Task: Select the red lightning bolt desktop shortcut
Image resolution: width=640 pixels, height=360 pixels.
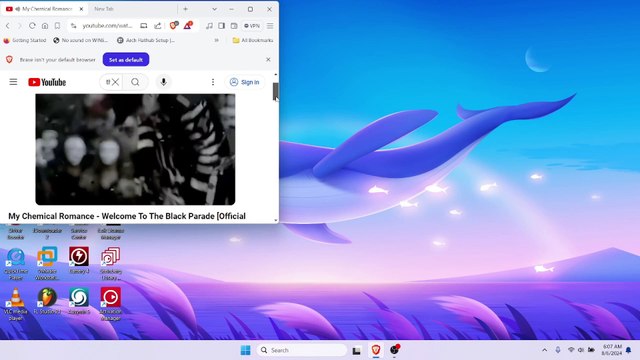Action: [x=79, y=260]
